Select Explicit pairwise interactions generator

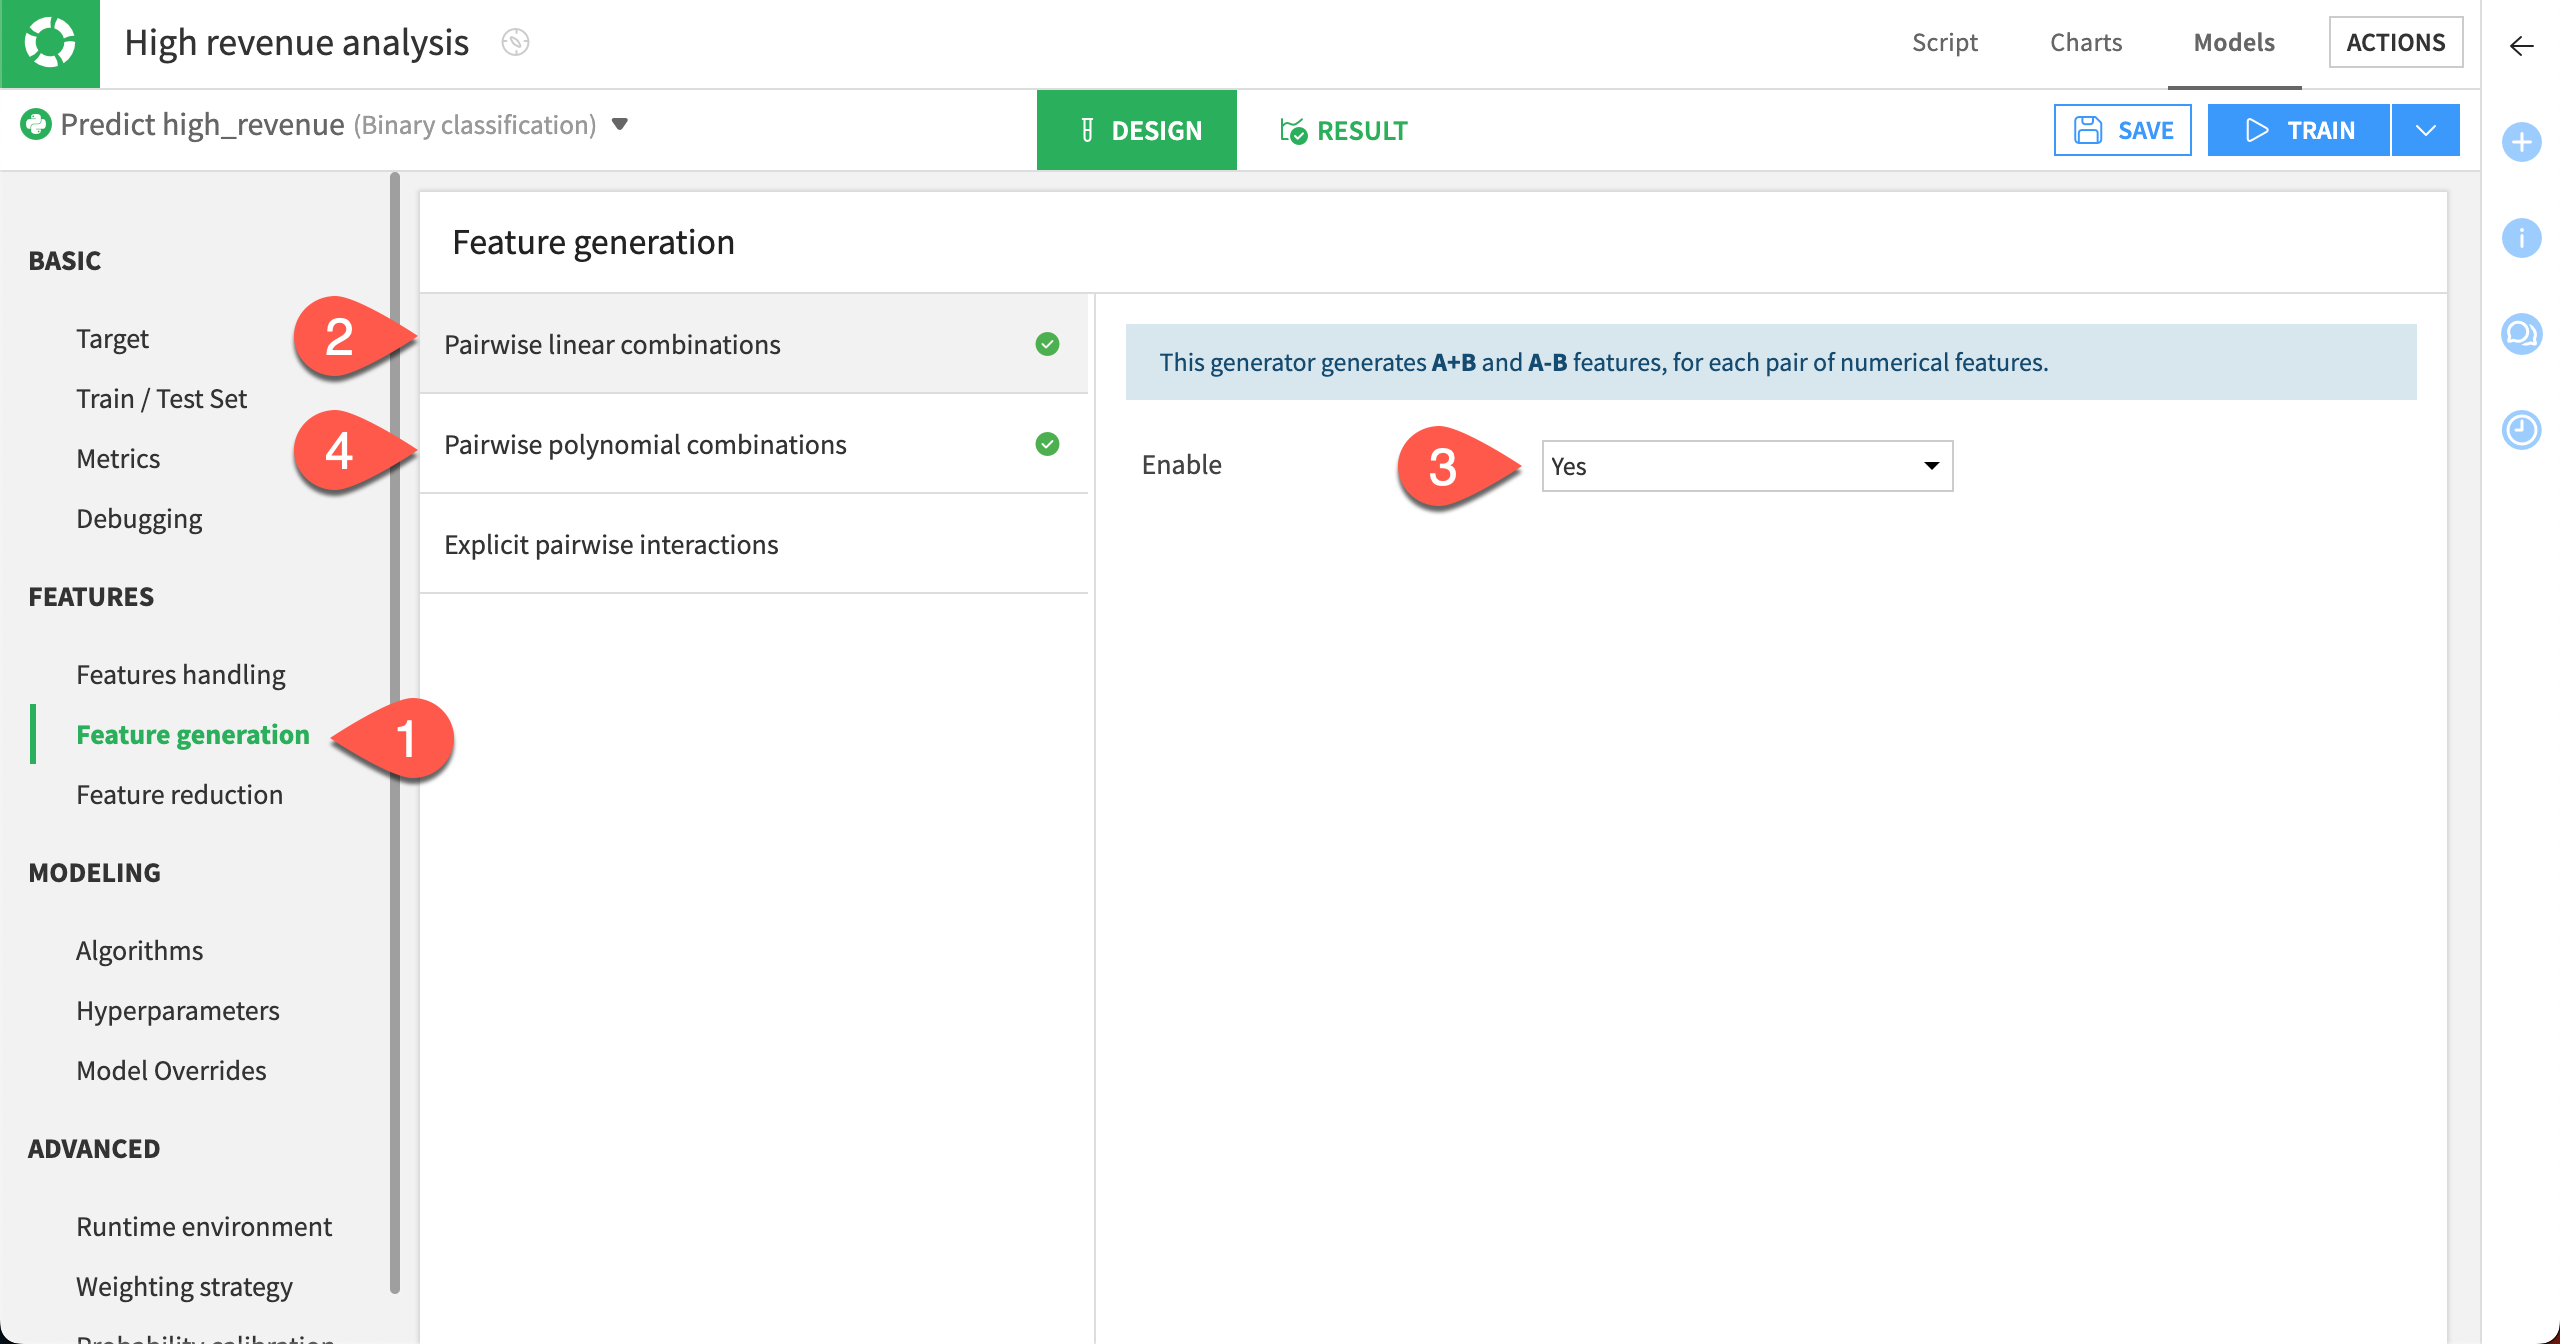click(611, 543)
